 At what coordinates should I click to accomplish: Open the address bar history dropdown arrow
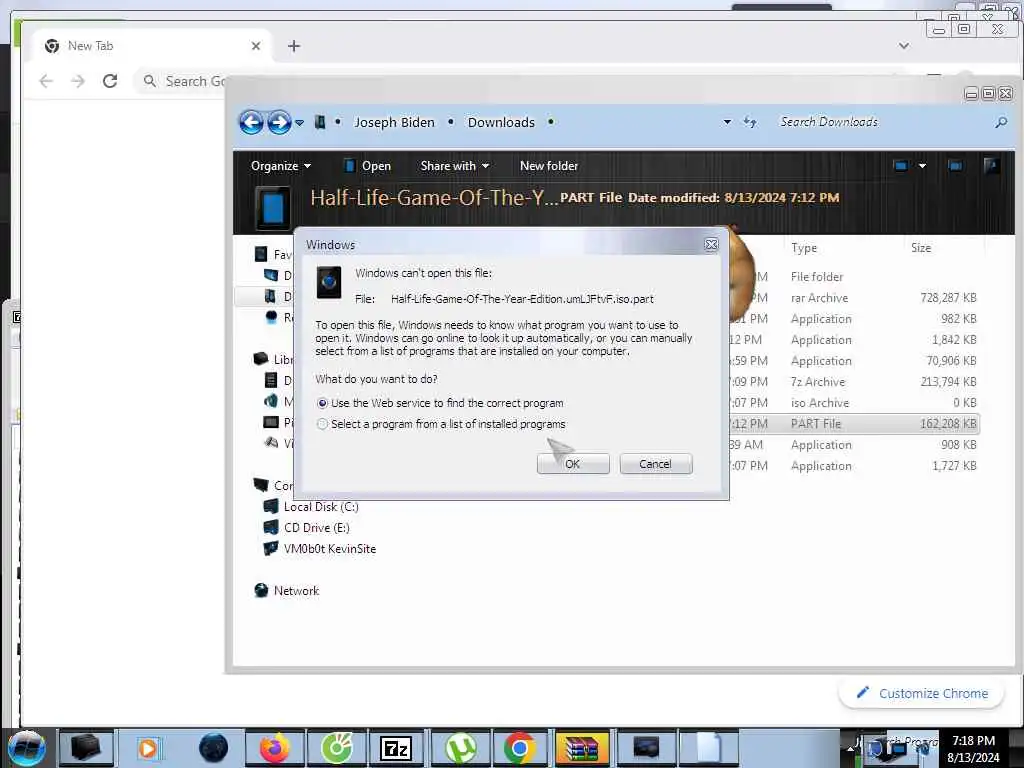(727, 122)
